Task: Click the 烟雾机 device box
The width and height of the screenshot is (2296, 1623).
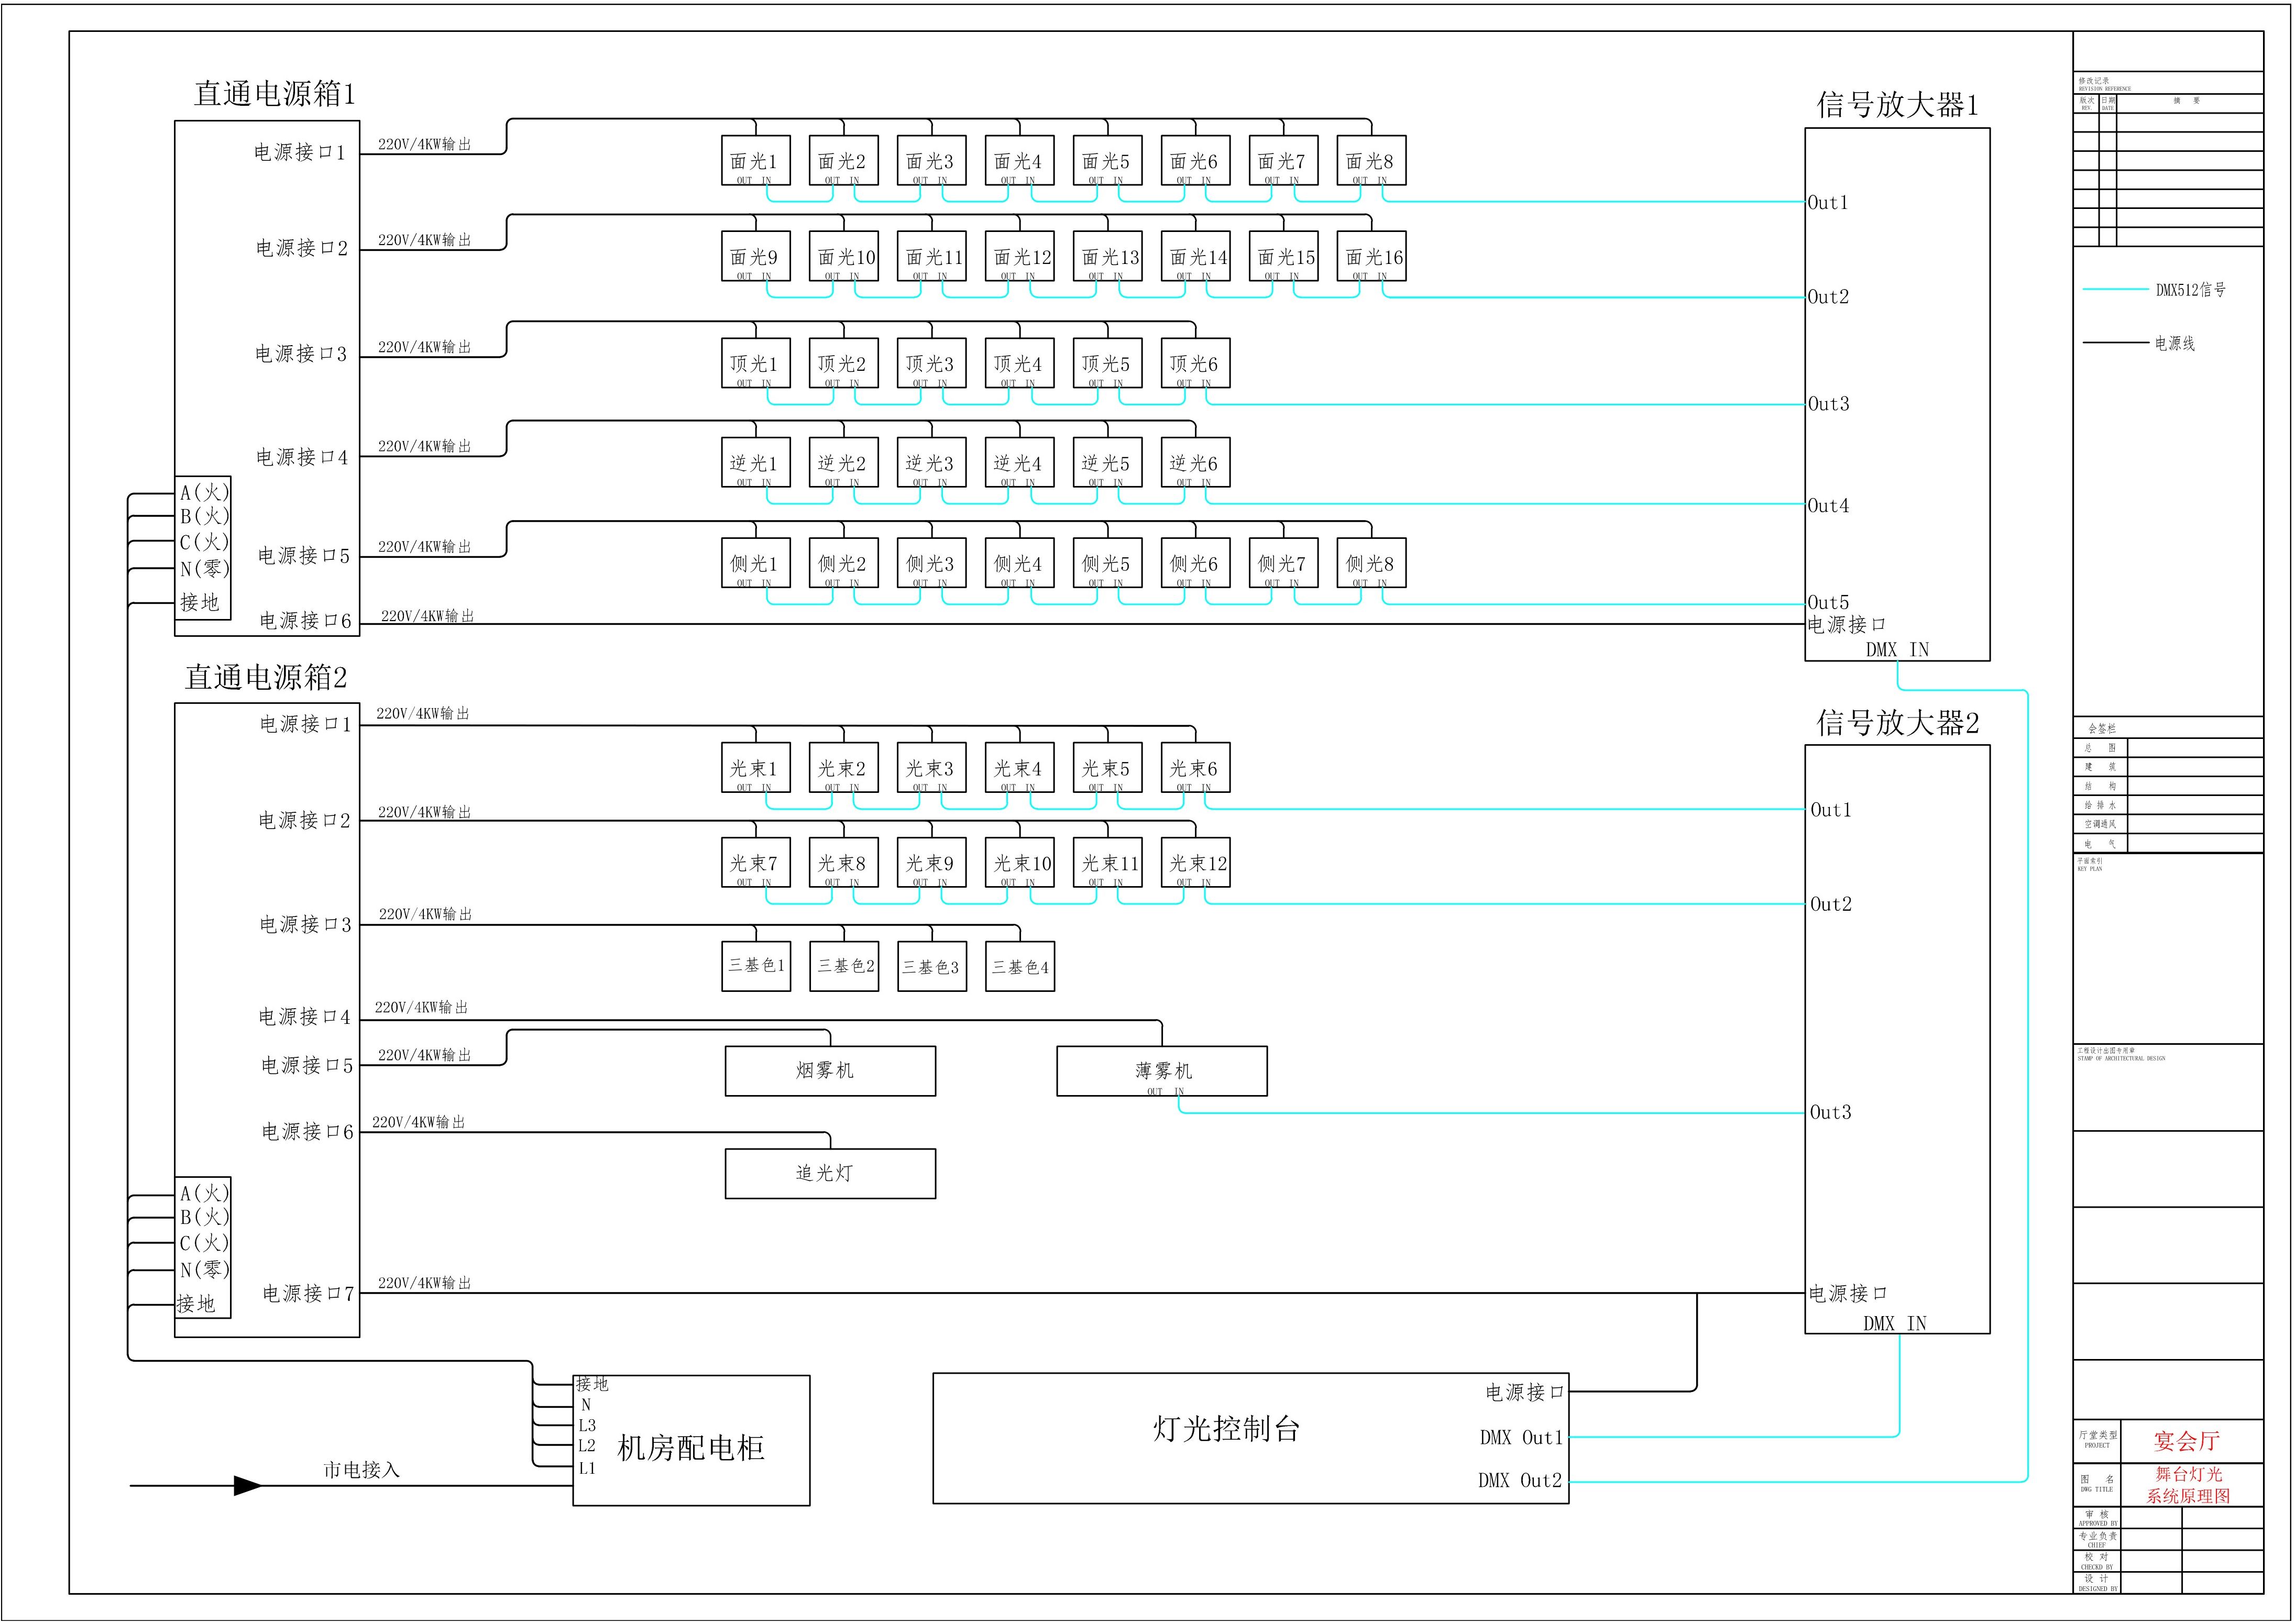Action: [830, 1071]
